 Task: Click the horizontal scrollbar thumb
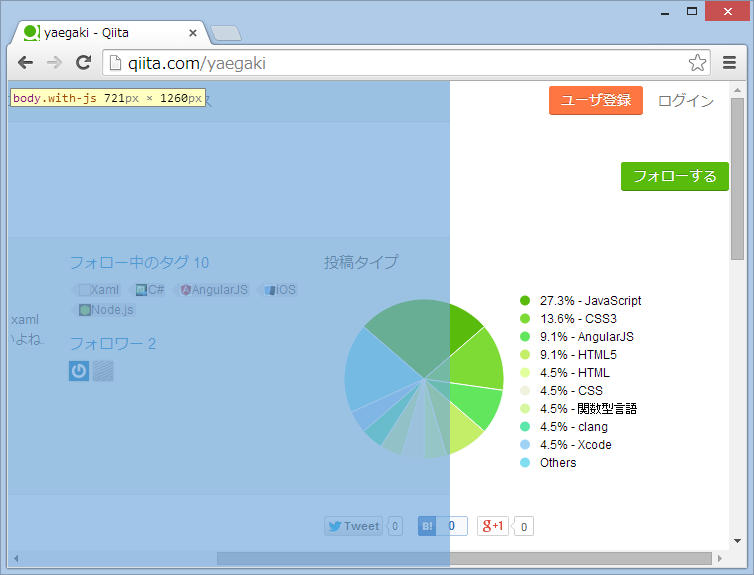[464, 558]
